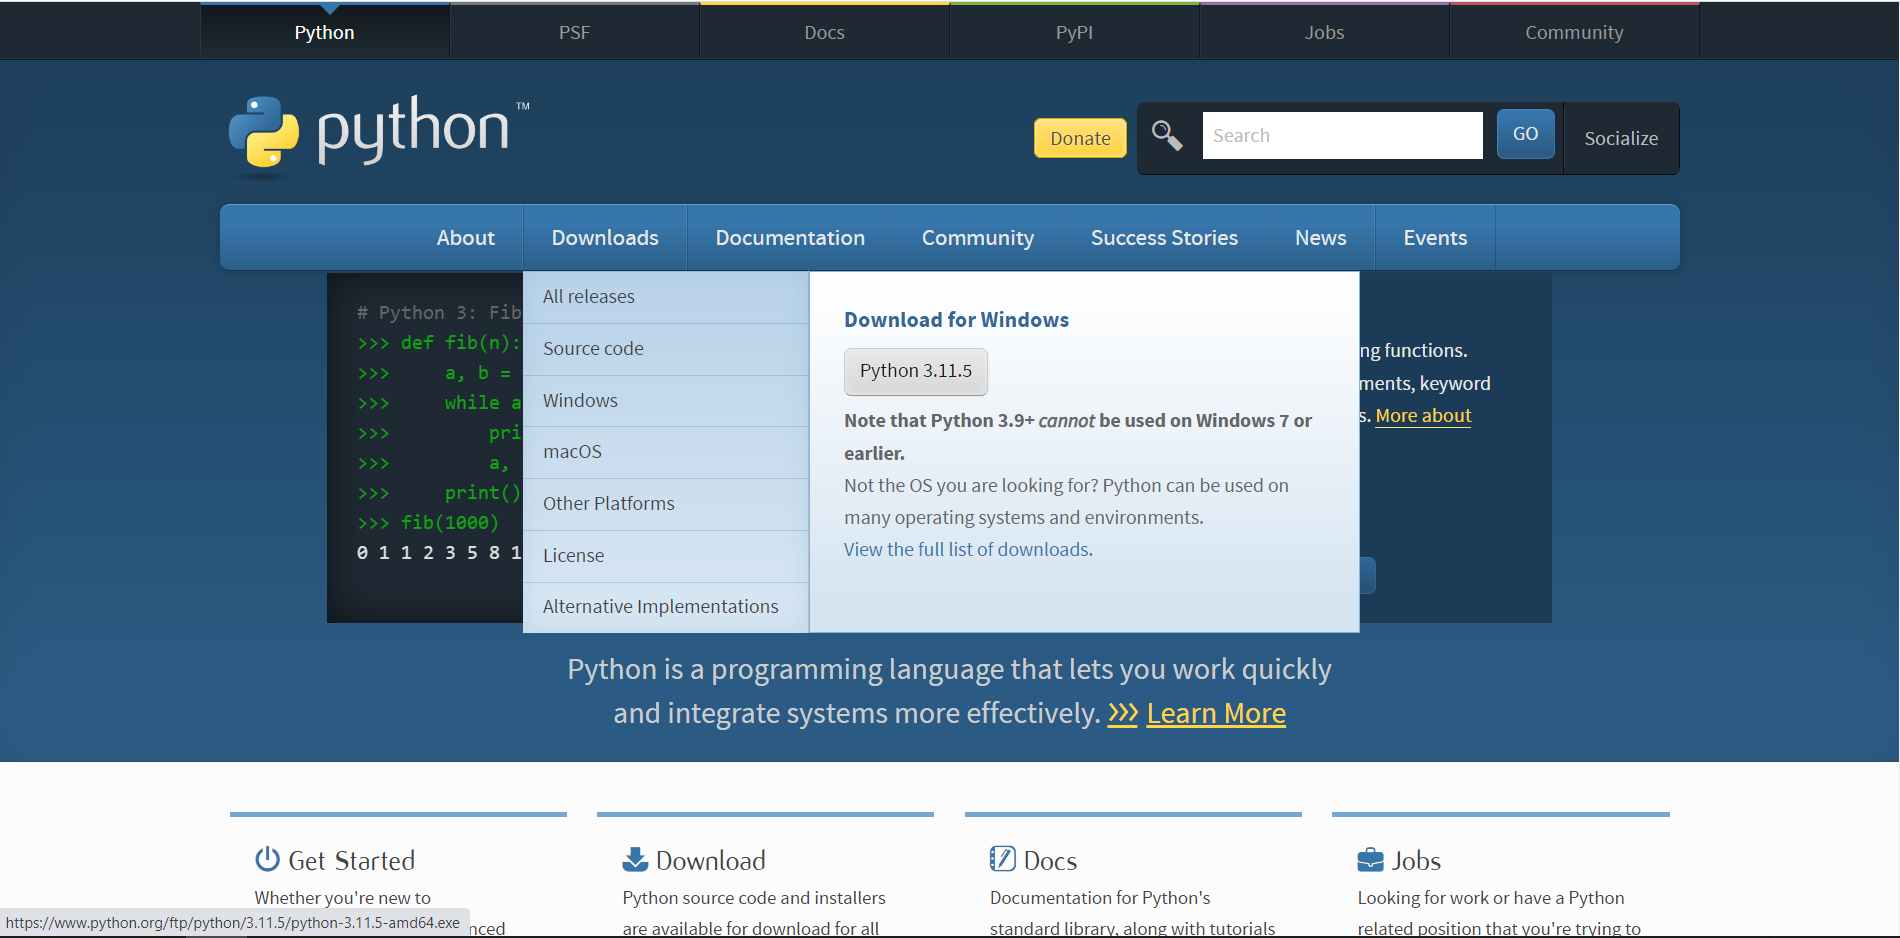Click the triple-chevron arrows before Learn More

click(1123, 714)
